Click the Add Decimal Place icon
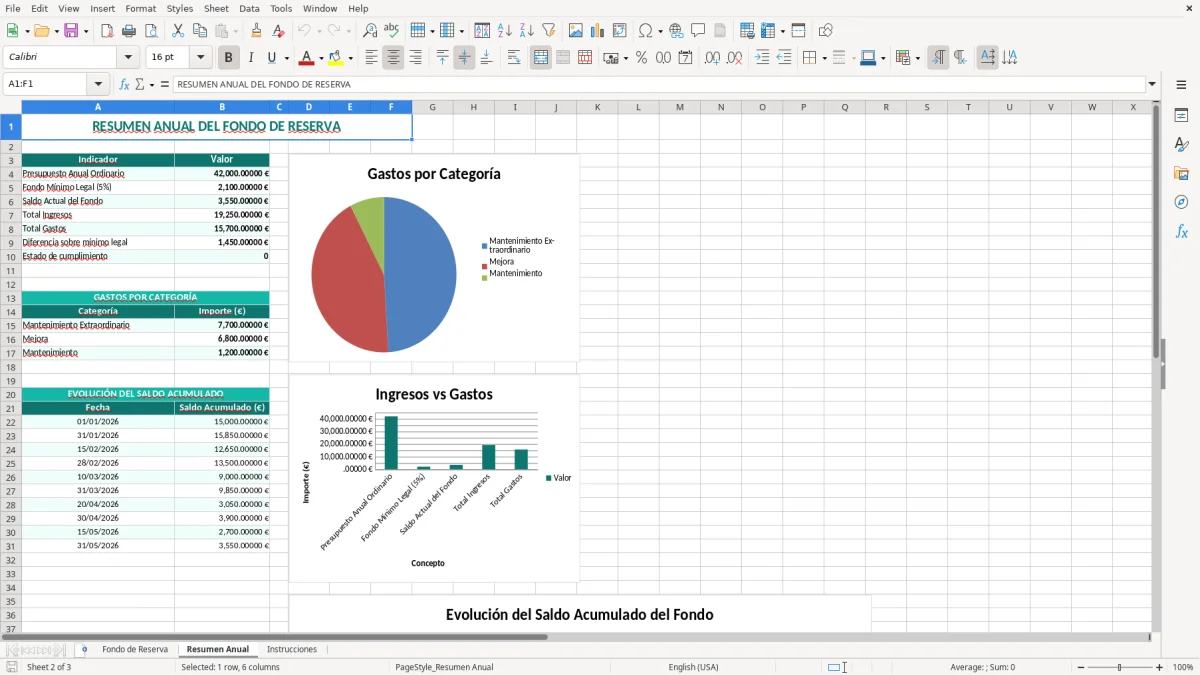This screenshot has height=675, width=1200. [x=712, y=58]
